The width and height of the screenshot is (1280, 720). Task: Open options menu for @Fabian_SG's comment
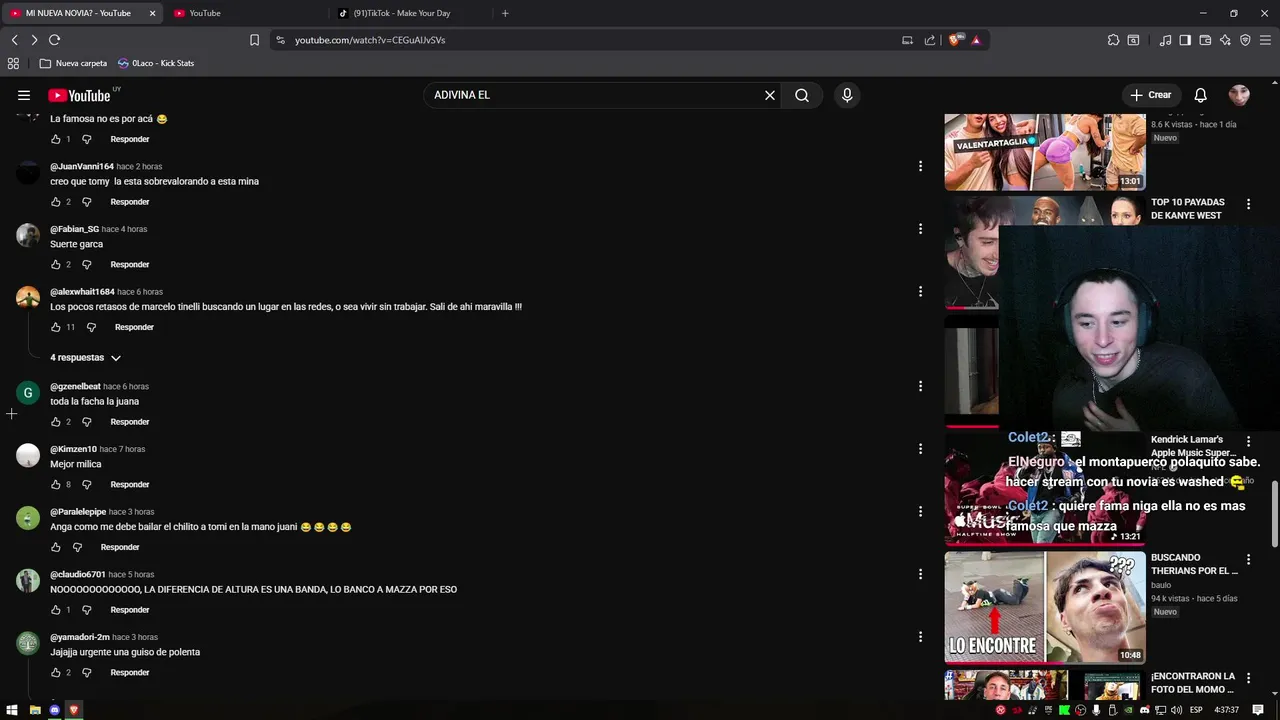[x=920, y=229]
